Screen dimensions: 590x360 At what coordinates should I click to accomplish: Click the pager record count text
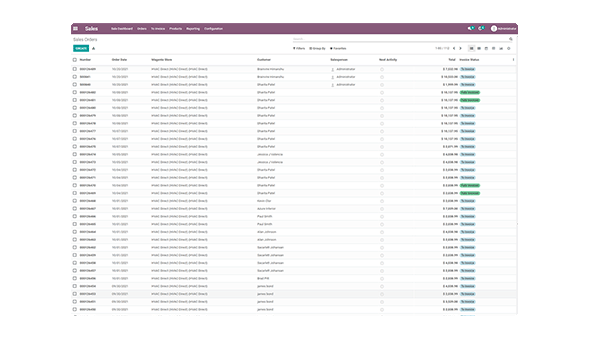point(442,49)
